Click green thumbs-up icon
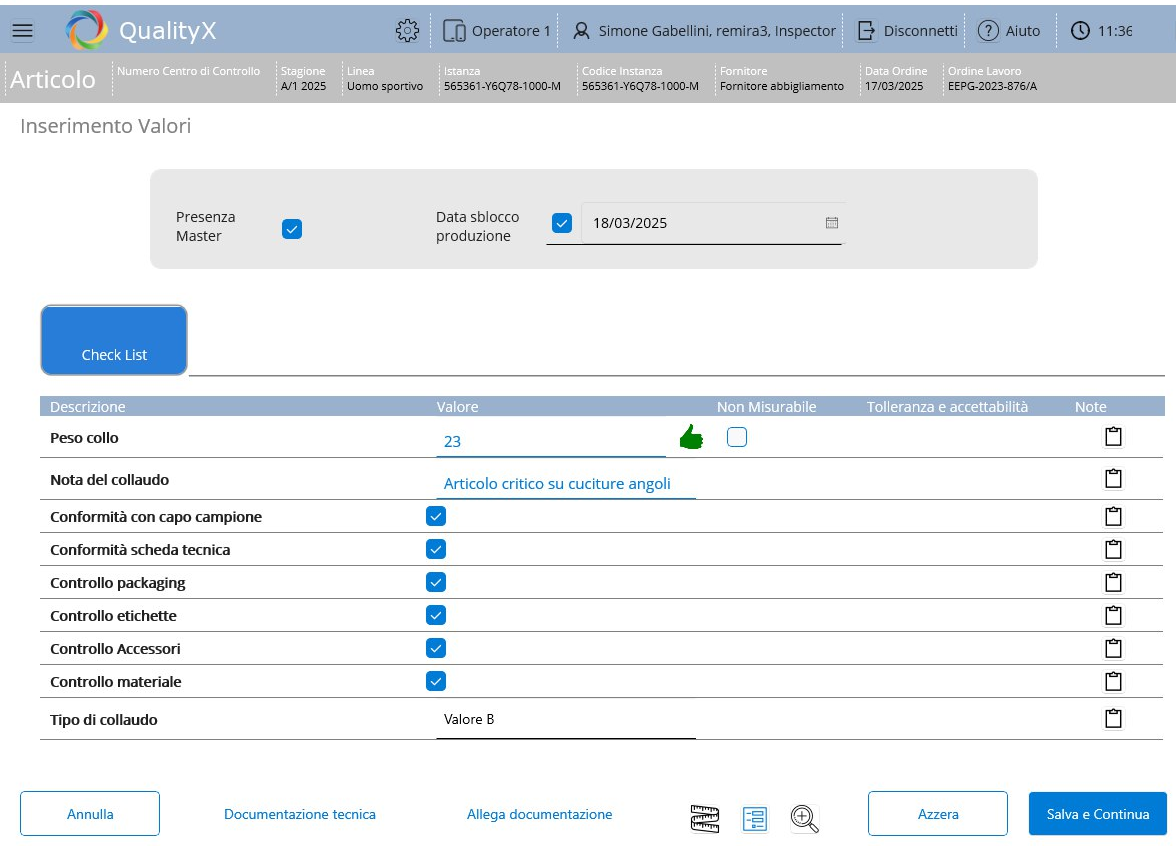This screenshot has width=1176, height=846. pos(691,437)
